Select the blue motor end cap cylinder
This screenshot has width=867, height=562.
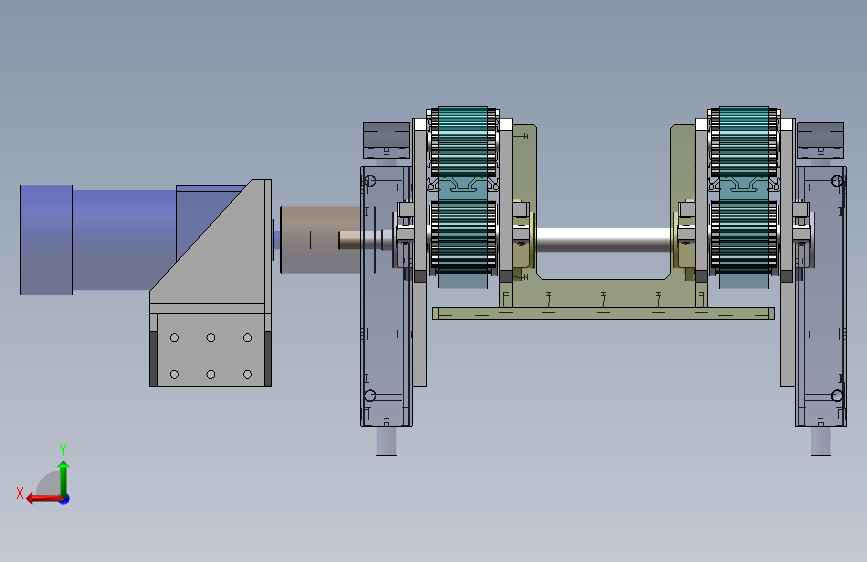pyautogui.click(x=46, y=240)
